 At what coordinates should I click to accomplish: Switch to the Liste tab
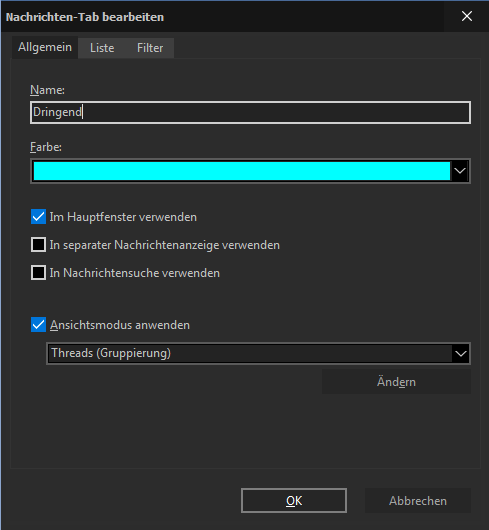pos(102,48)
